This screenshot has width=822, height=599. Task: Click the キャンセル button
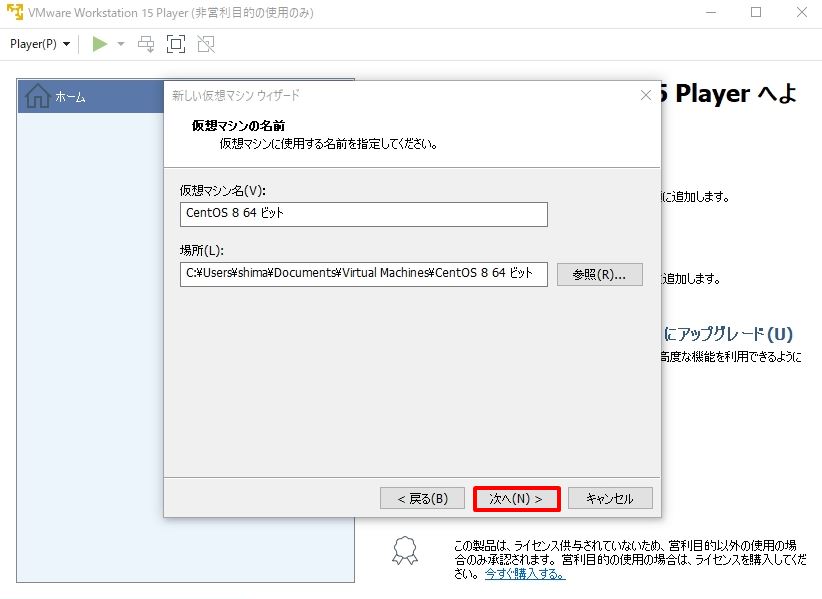tap(610, 498)
